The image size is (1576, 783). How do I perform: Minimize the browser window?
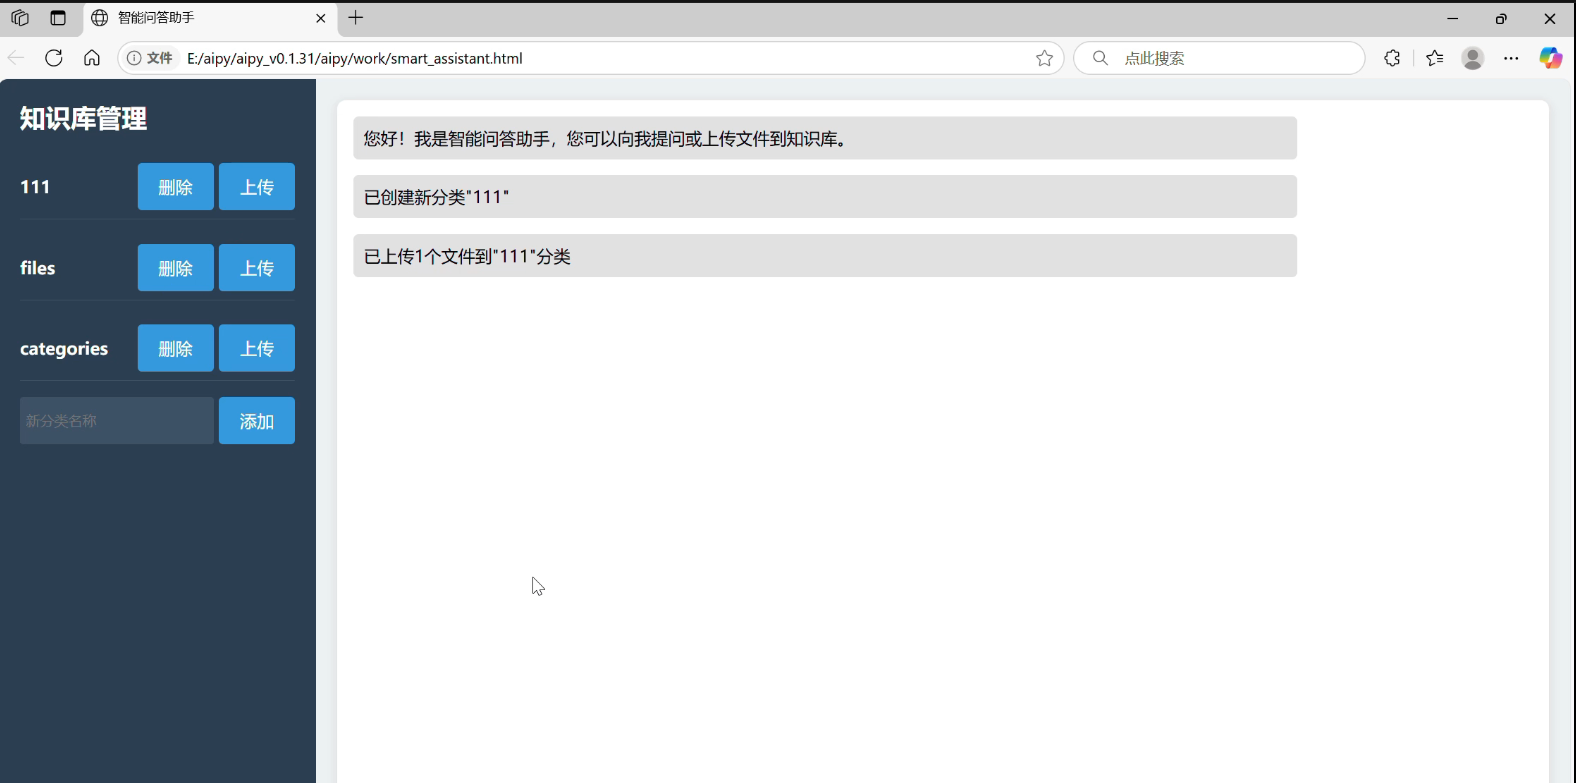[x=1453, y=18]
